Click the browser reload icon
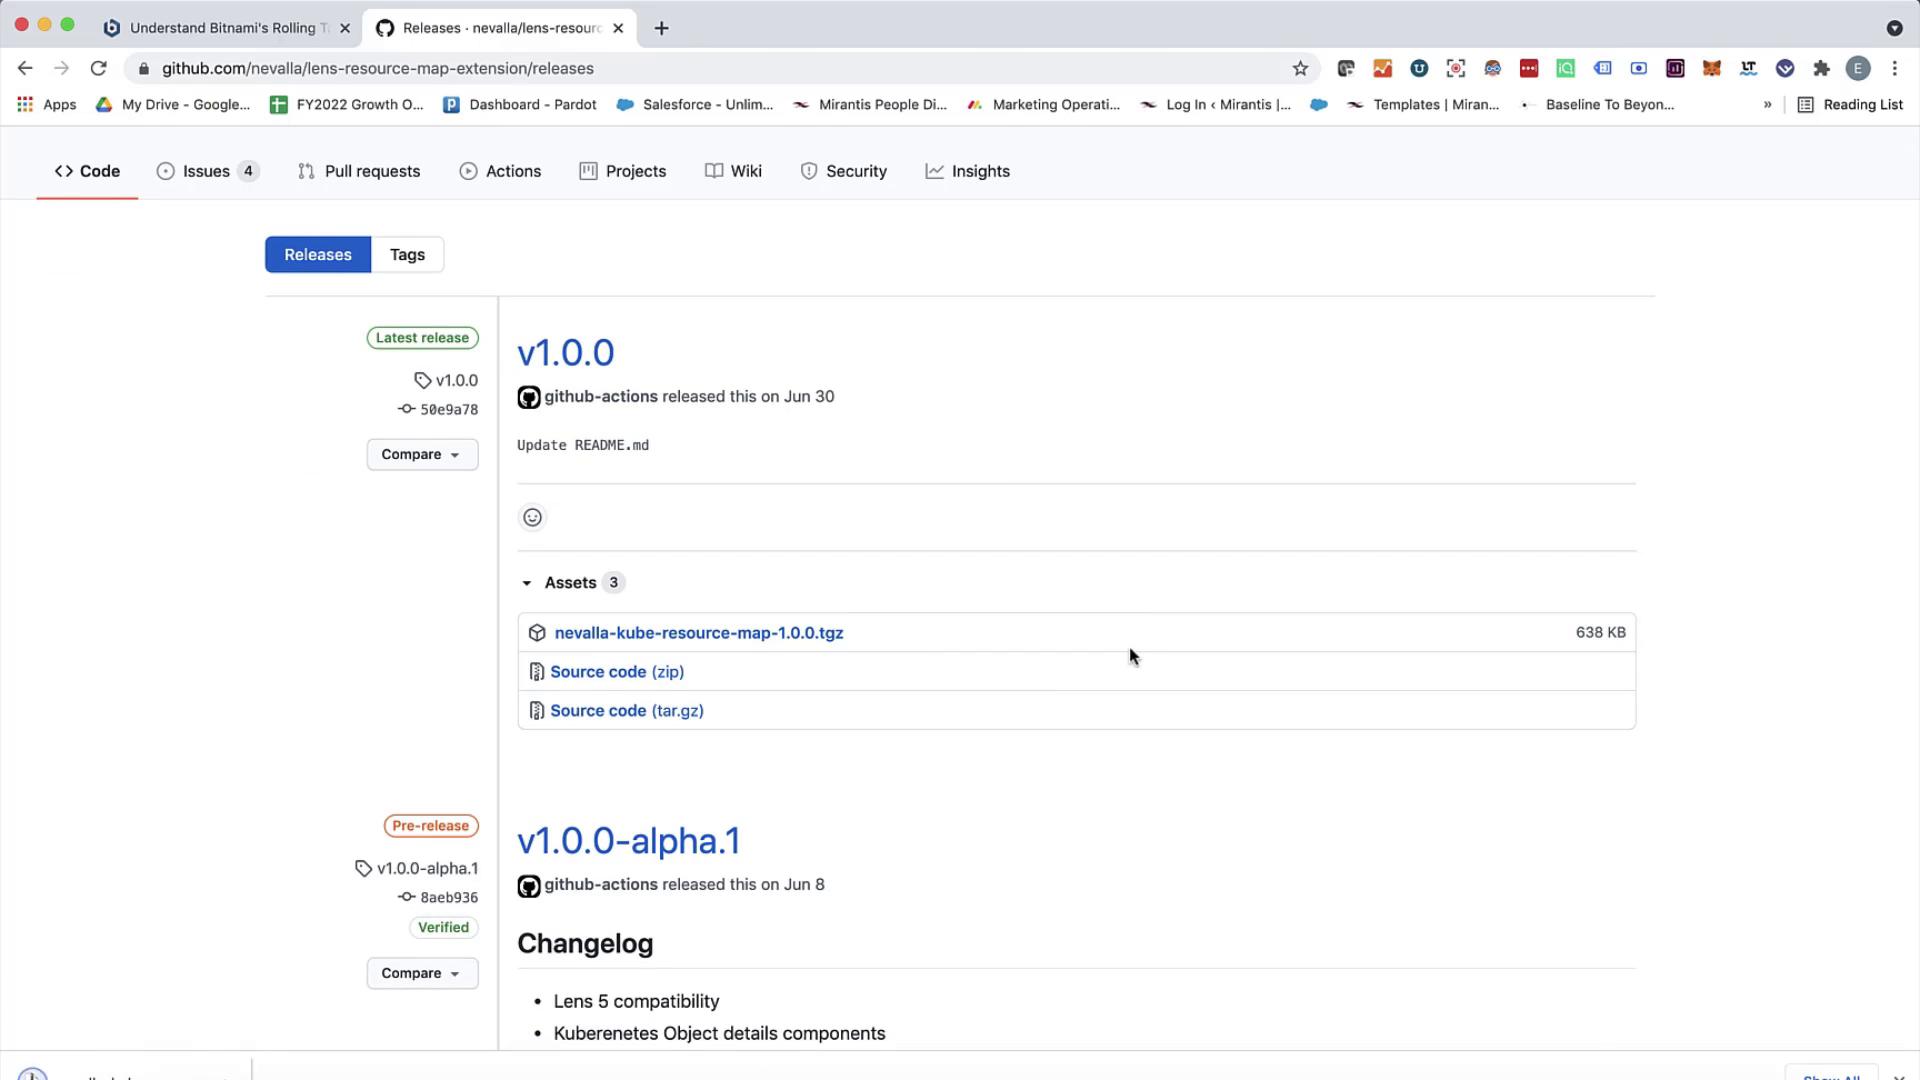This screenshot has width=1920, height=1080. [x=98, y=68]
